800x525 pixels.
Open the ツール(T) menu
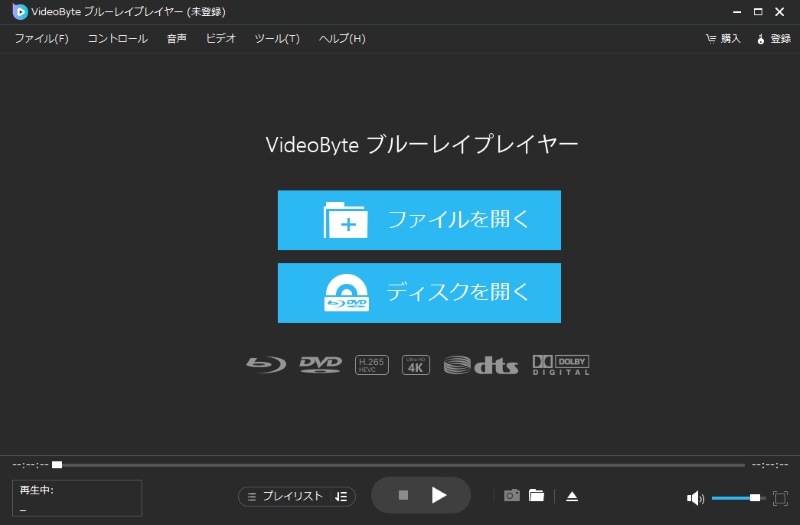277,39
